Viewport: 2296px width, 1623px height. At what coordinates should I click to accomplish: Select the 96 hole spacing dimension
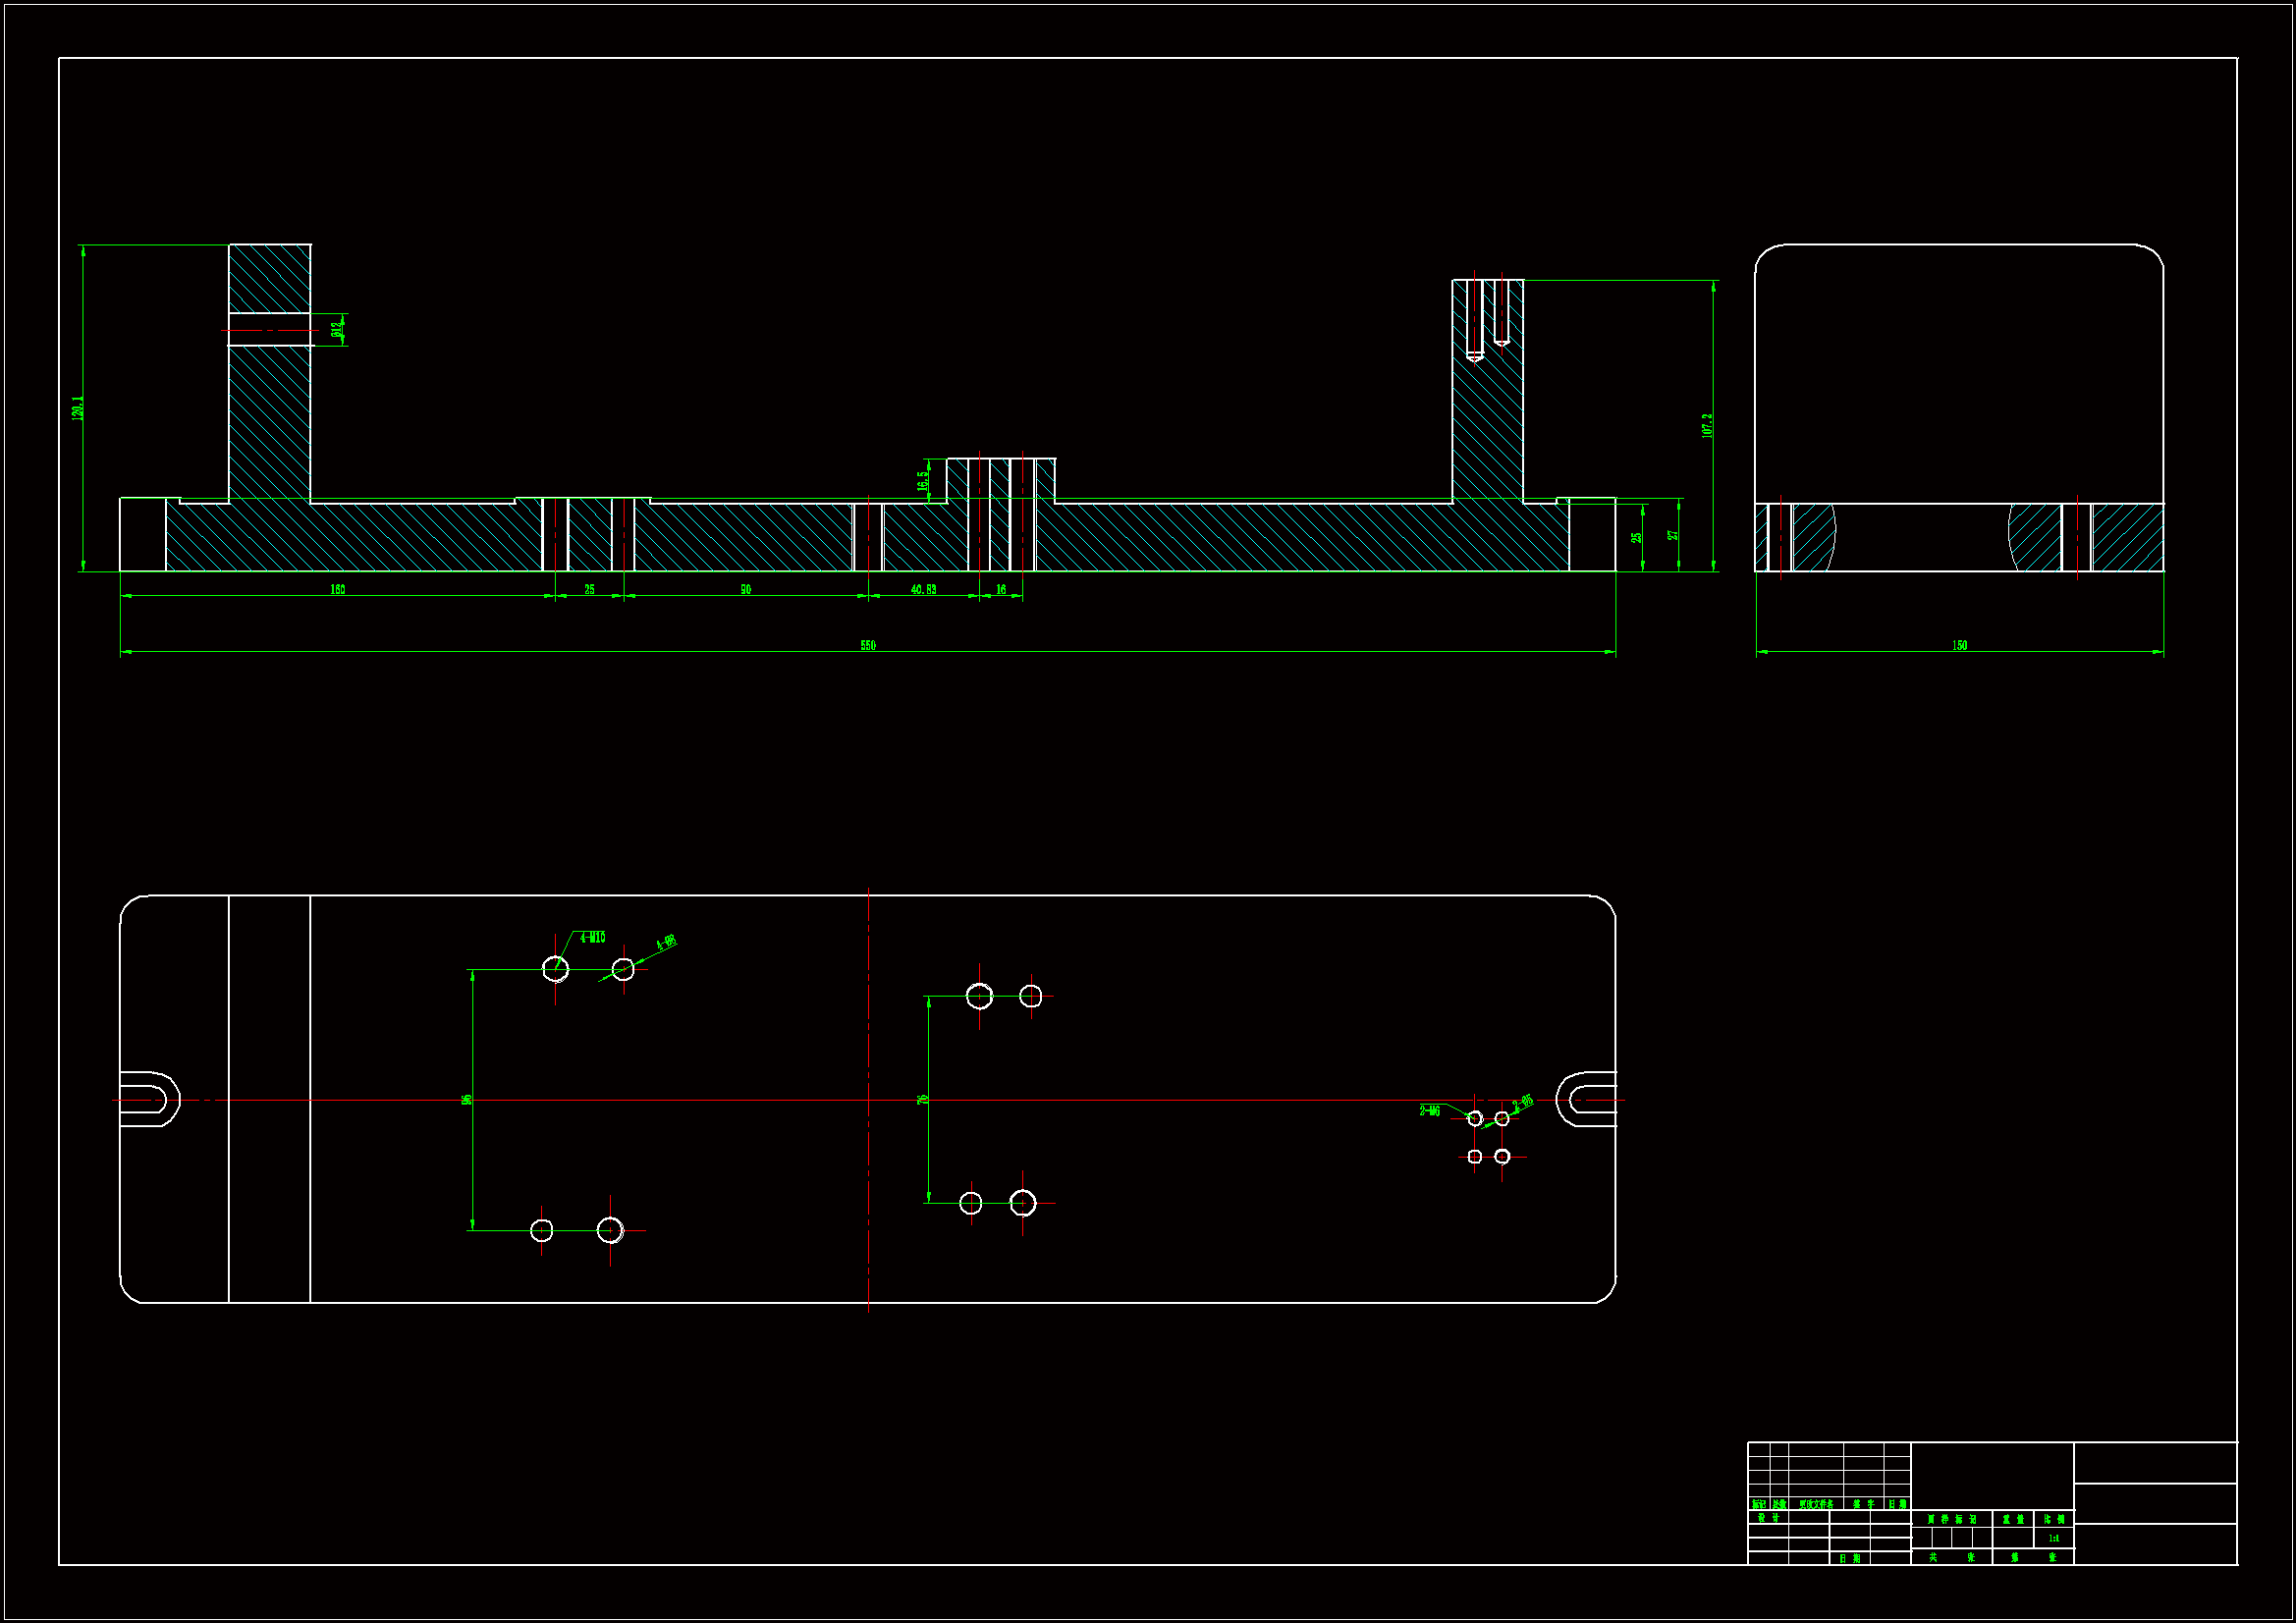pyautogui.click(x=467, y=1100)
